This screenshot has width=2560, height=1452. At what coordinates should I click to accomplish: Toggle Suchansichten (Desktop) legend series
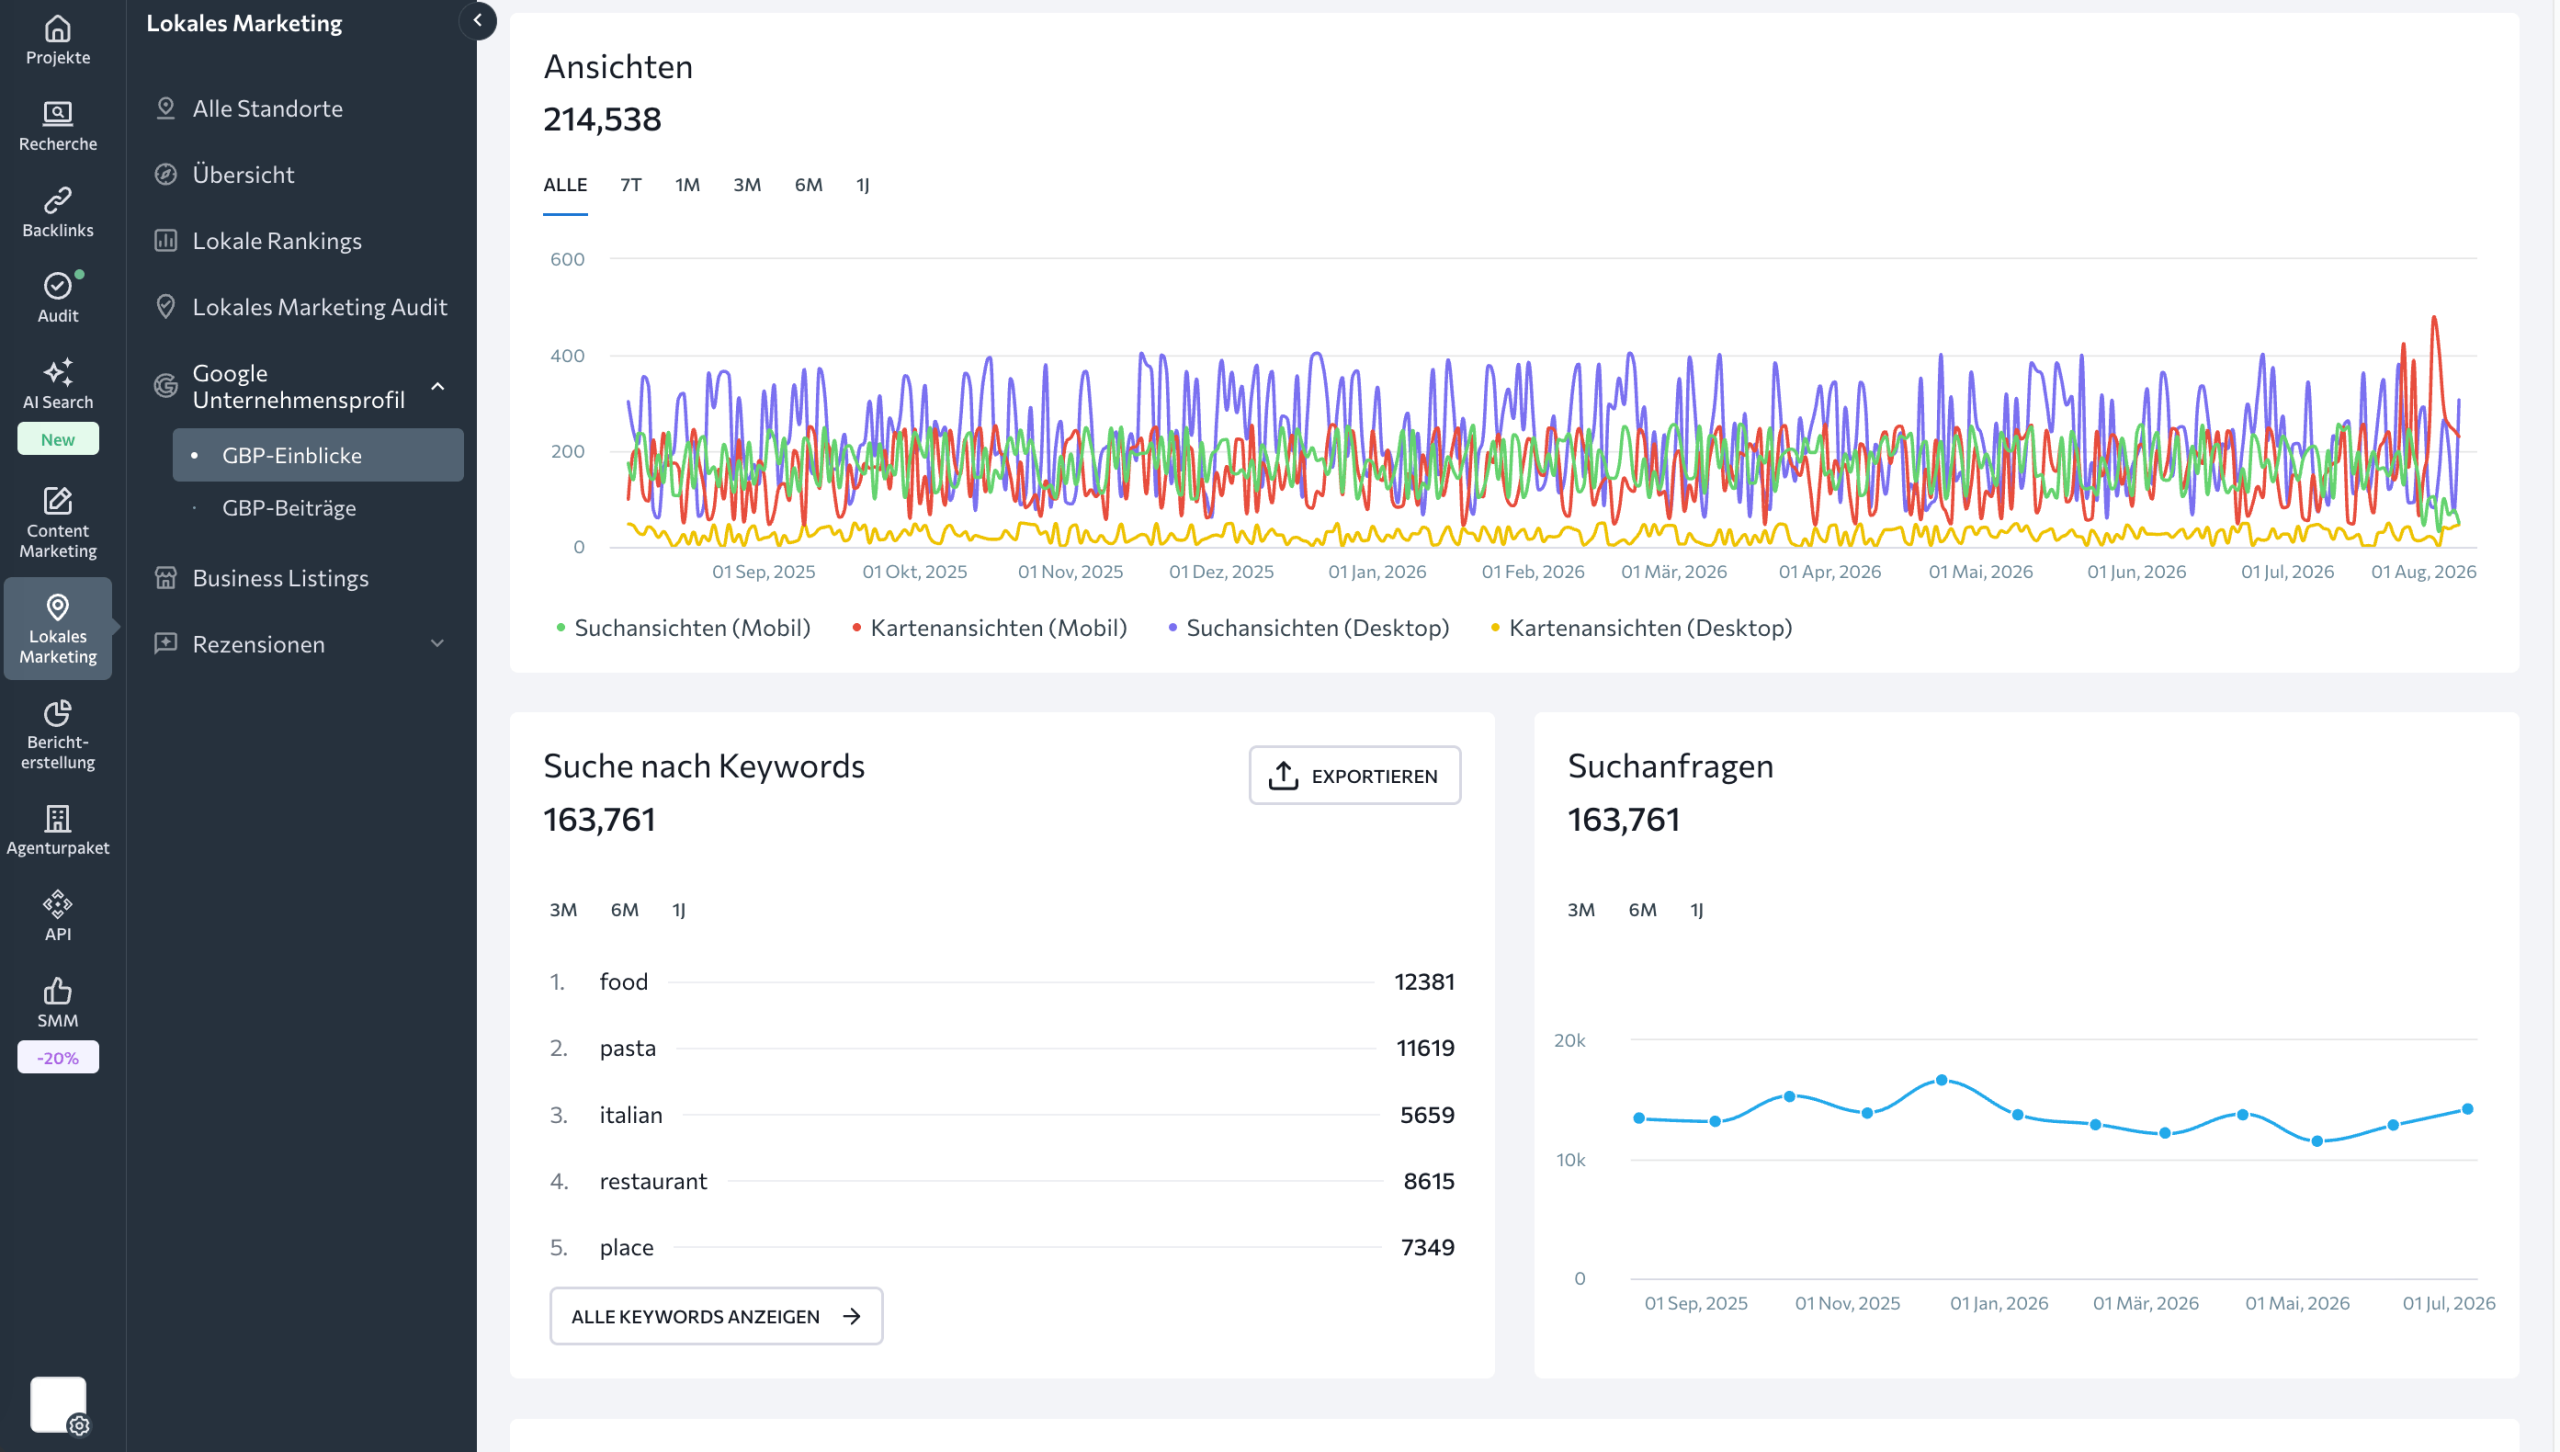coord(1309,628)
